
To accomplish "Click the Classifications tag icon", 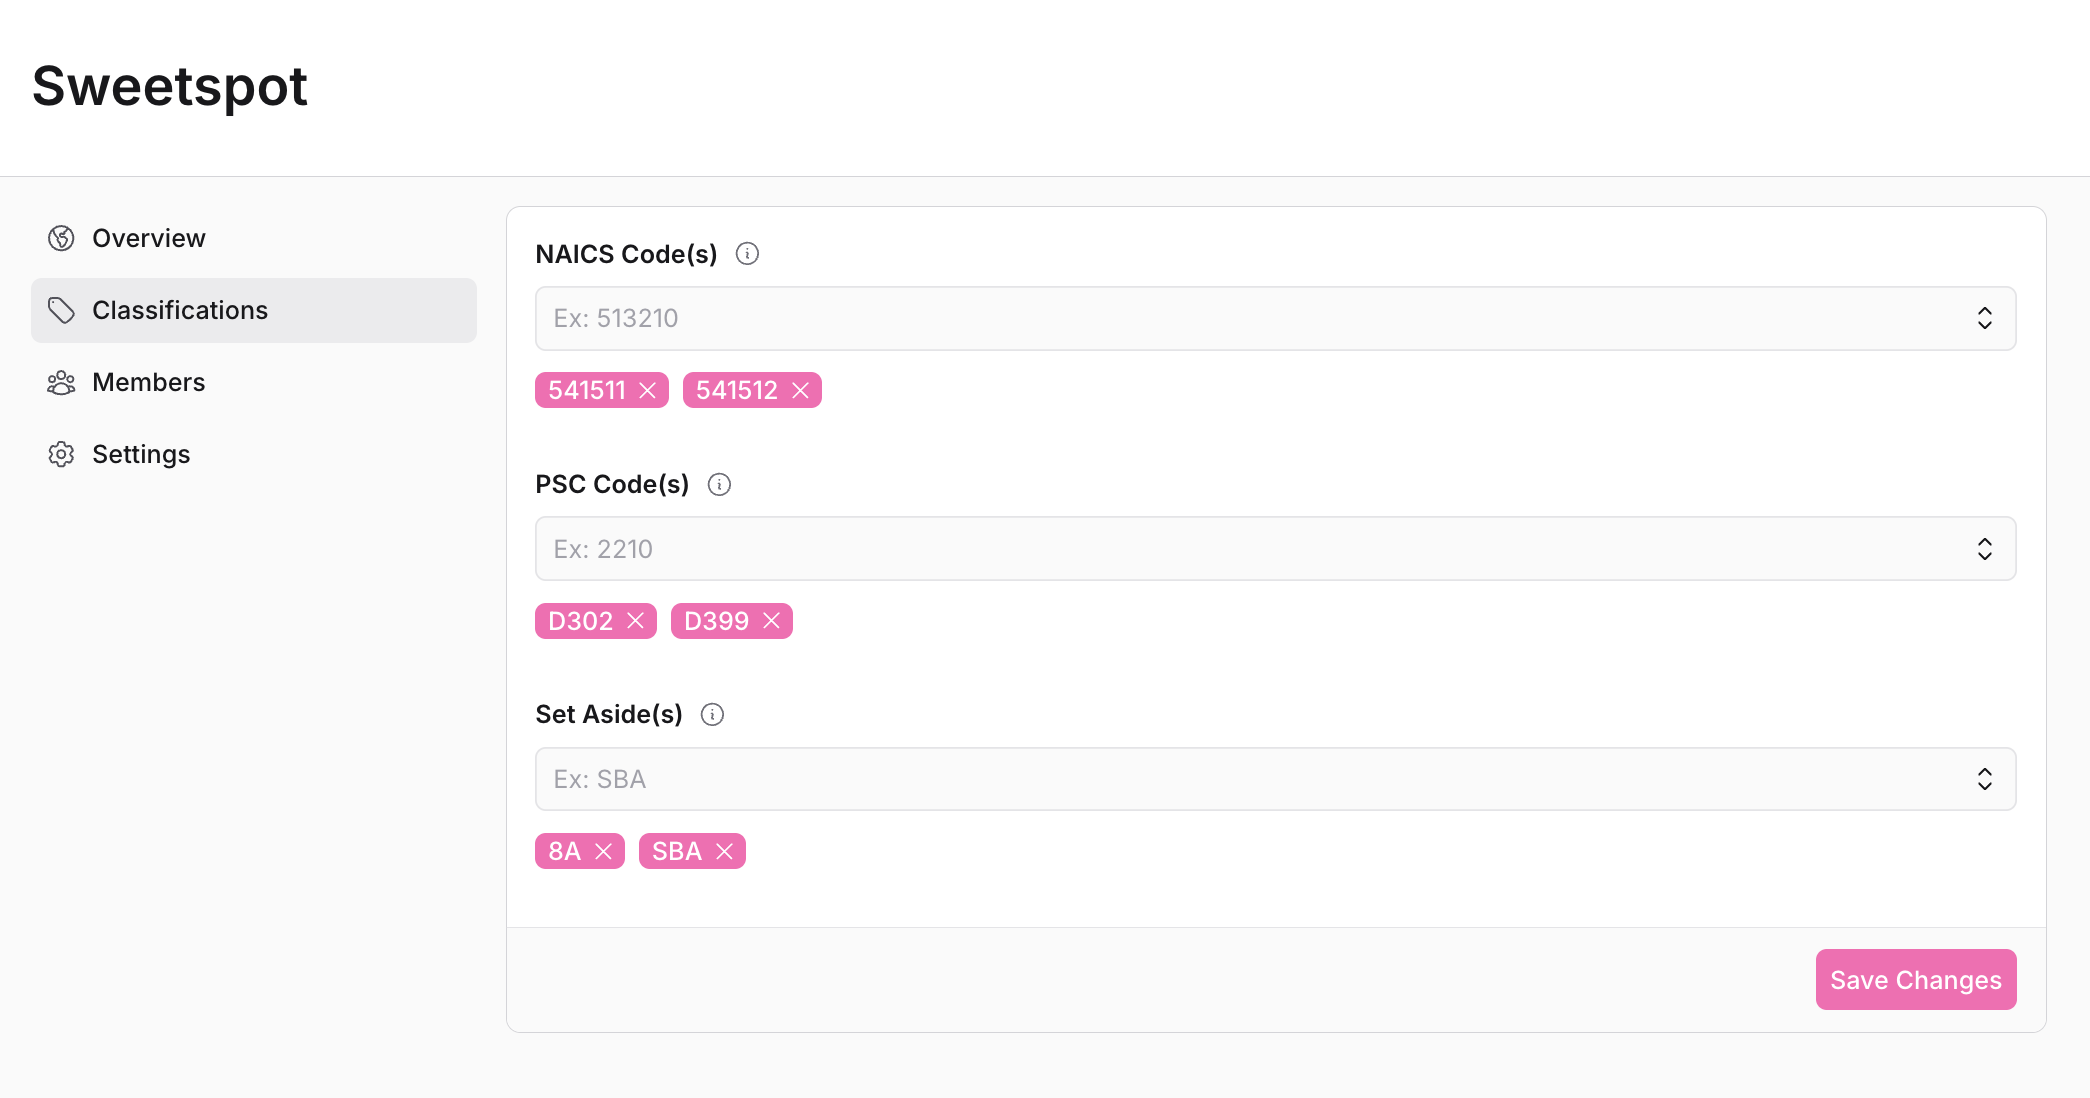I will [61, 310].
